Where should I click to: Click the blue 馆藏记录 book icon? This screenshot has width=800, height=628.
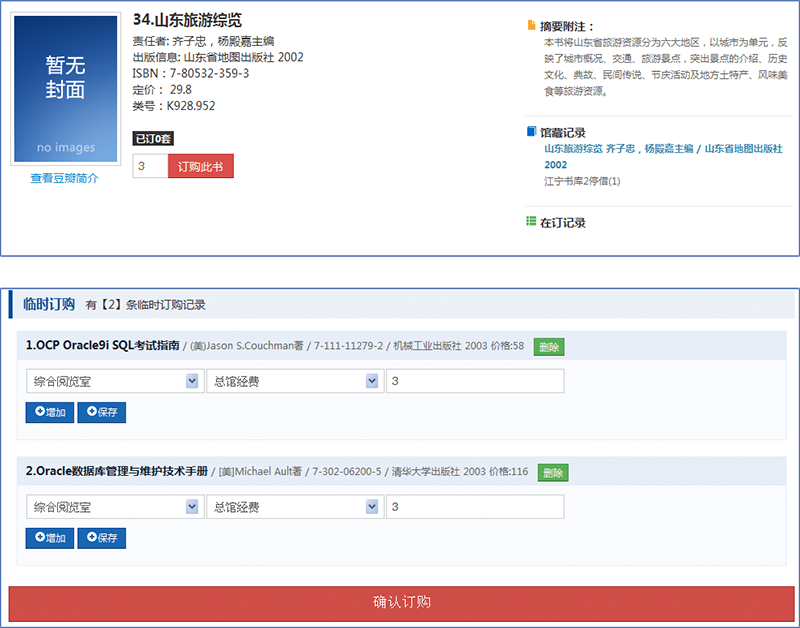(531, 131)
